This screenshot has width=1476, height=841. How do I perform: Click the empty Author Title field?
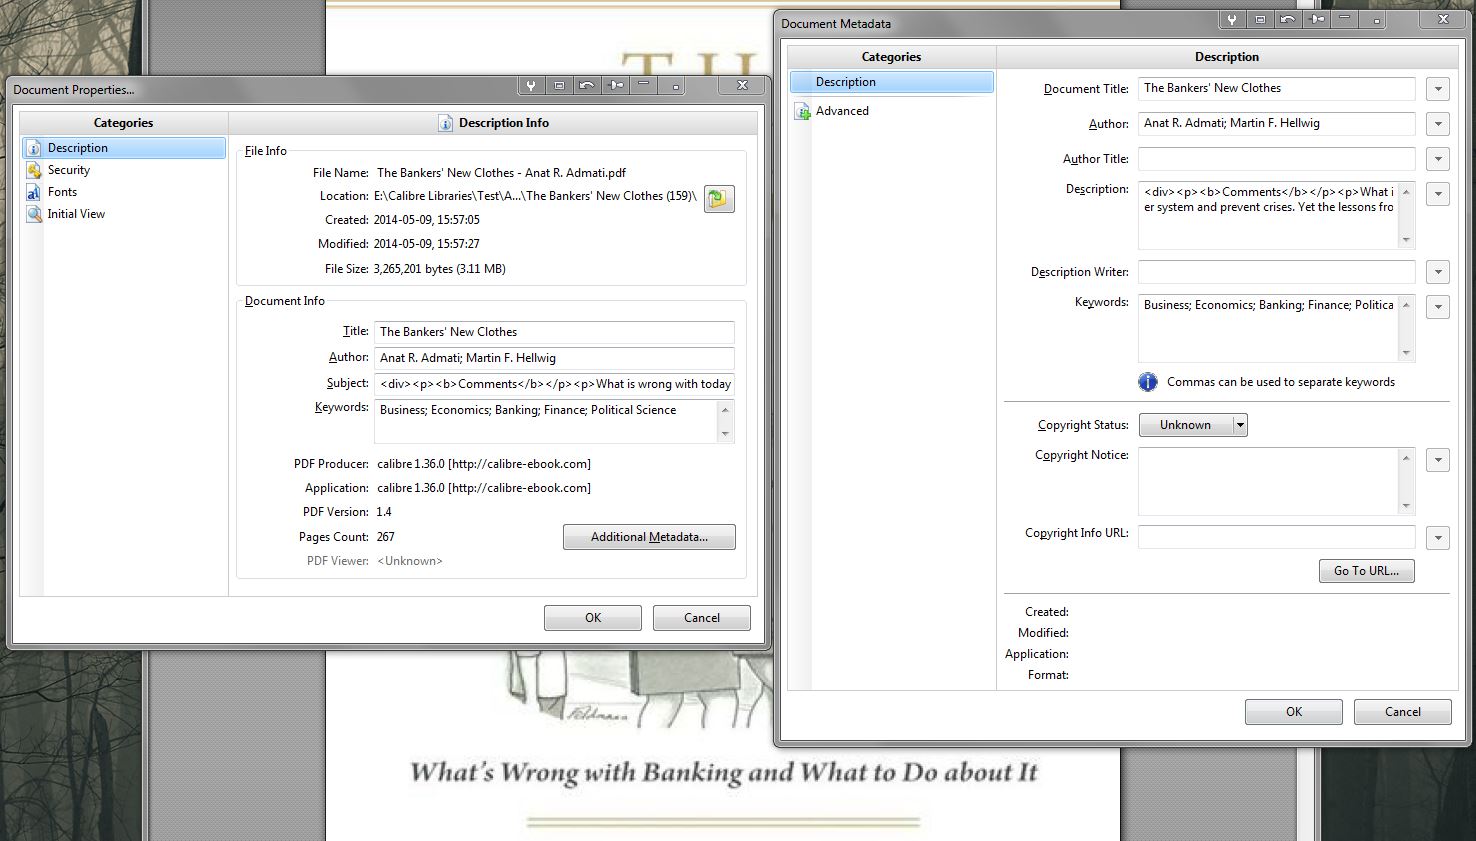(1277, 159)
